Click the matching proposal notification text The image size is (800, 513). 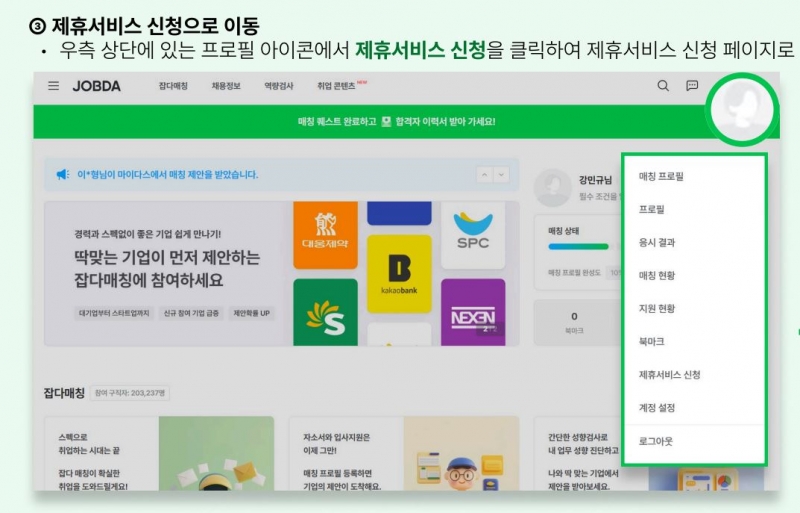coord(167,174)
